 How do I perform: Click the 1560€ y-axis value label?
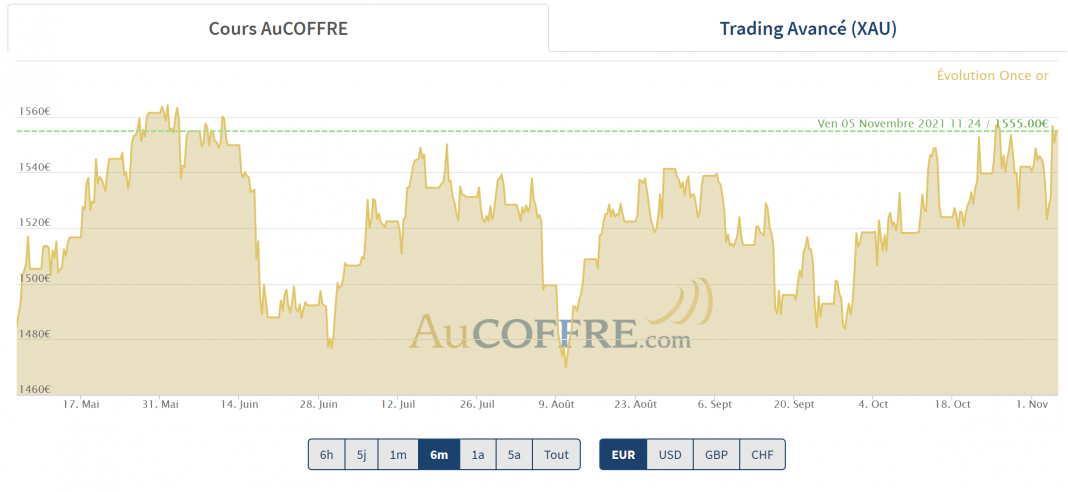[34, 111]
